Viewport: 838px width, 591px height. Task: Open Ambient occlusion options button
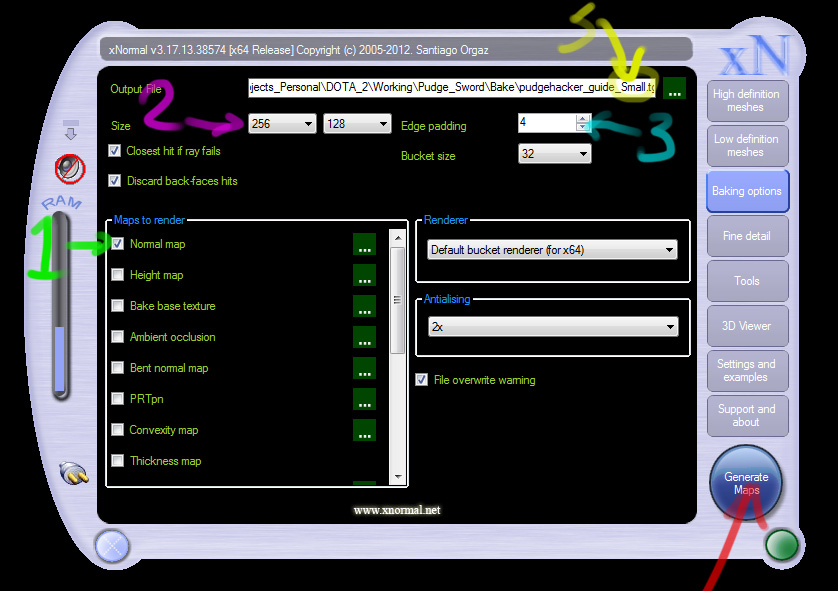(x=364, y=337)
